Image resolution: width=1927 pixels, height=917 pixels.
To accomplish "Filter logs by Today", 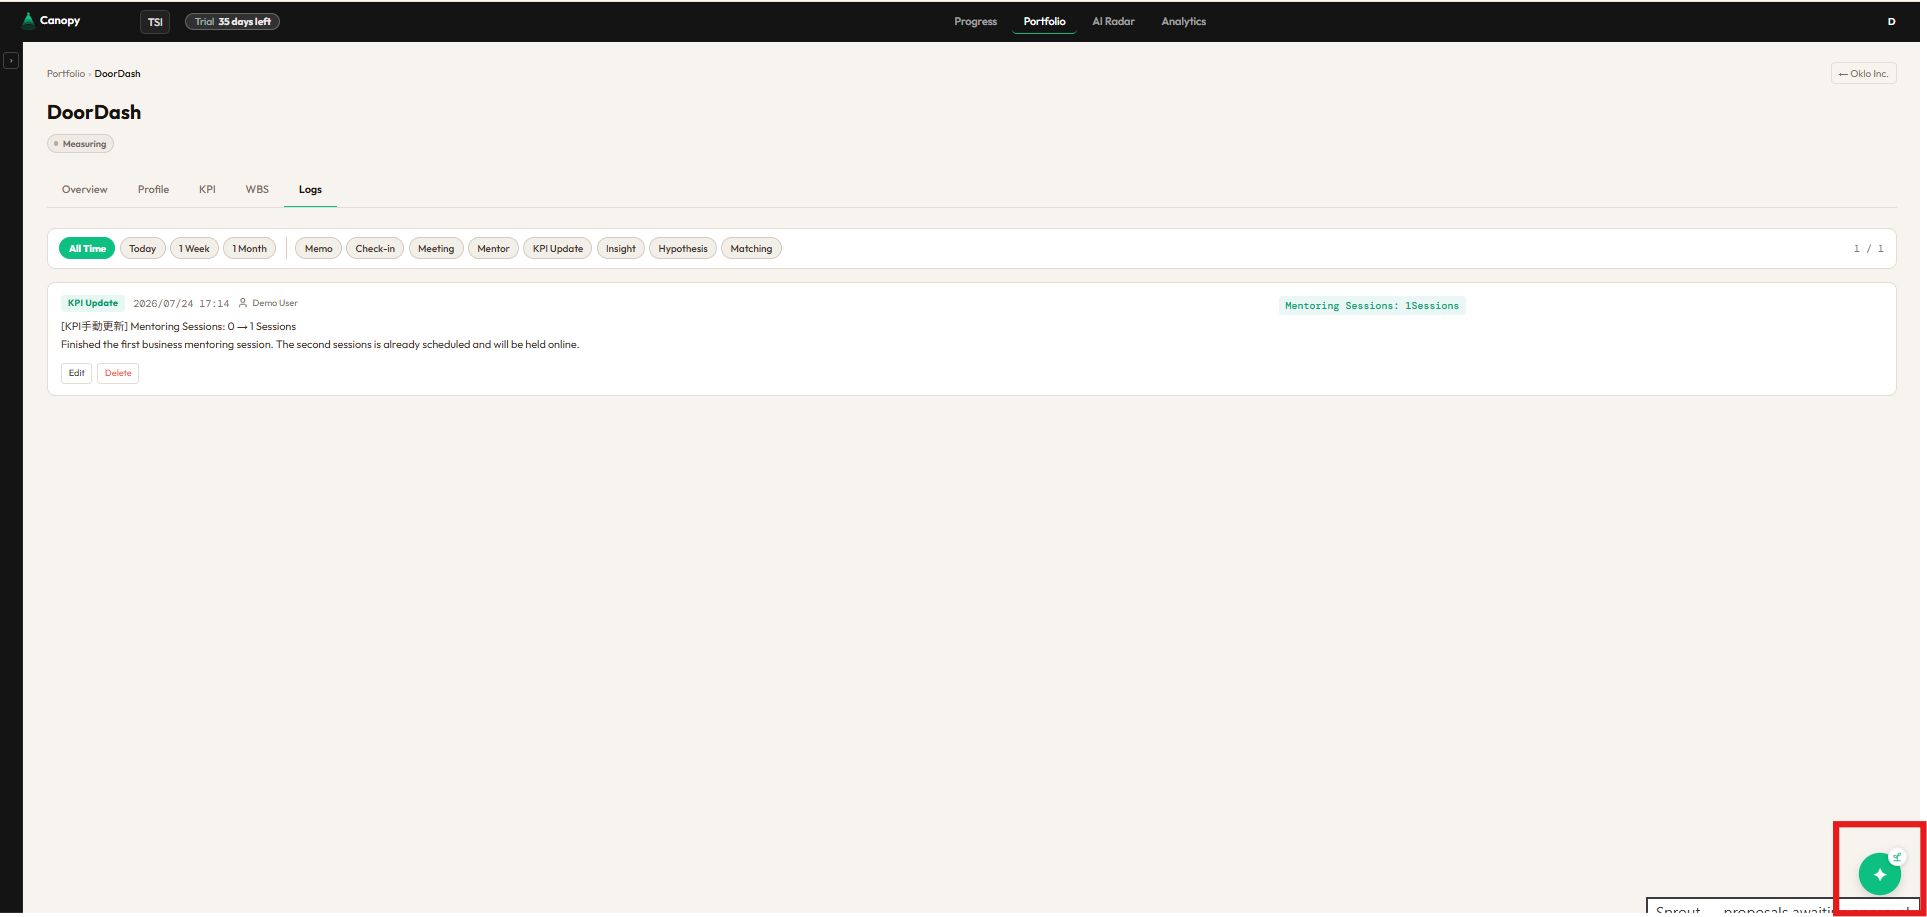I will pos(142,249).
